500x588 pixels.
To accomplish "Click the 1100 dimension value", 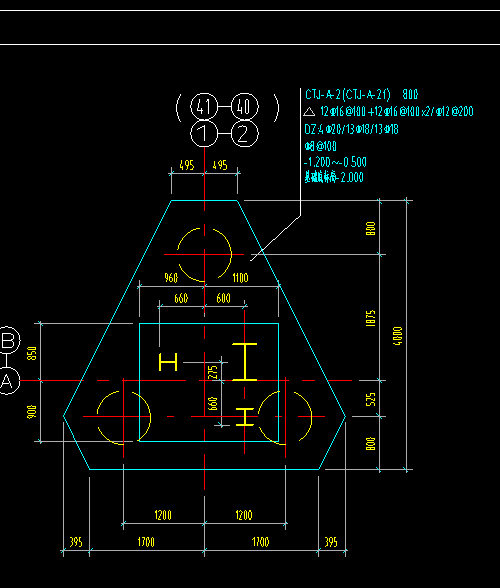I will tap(240, 278).
